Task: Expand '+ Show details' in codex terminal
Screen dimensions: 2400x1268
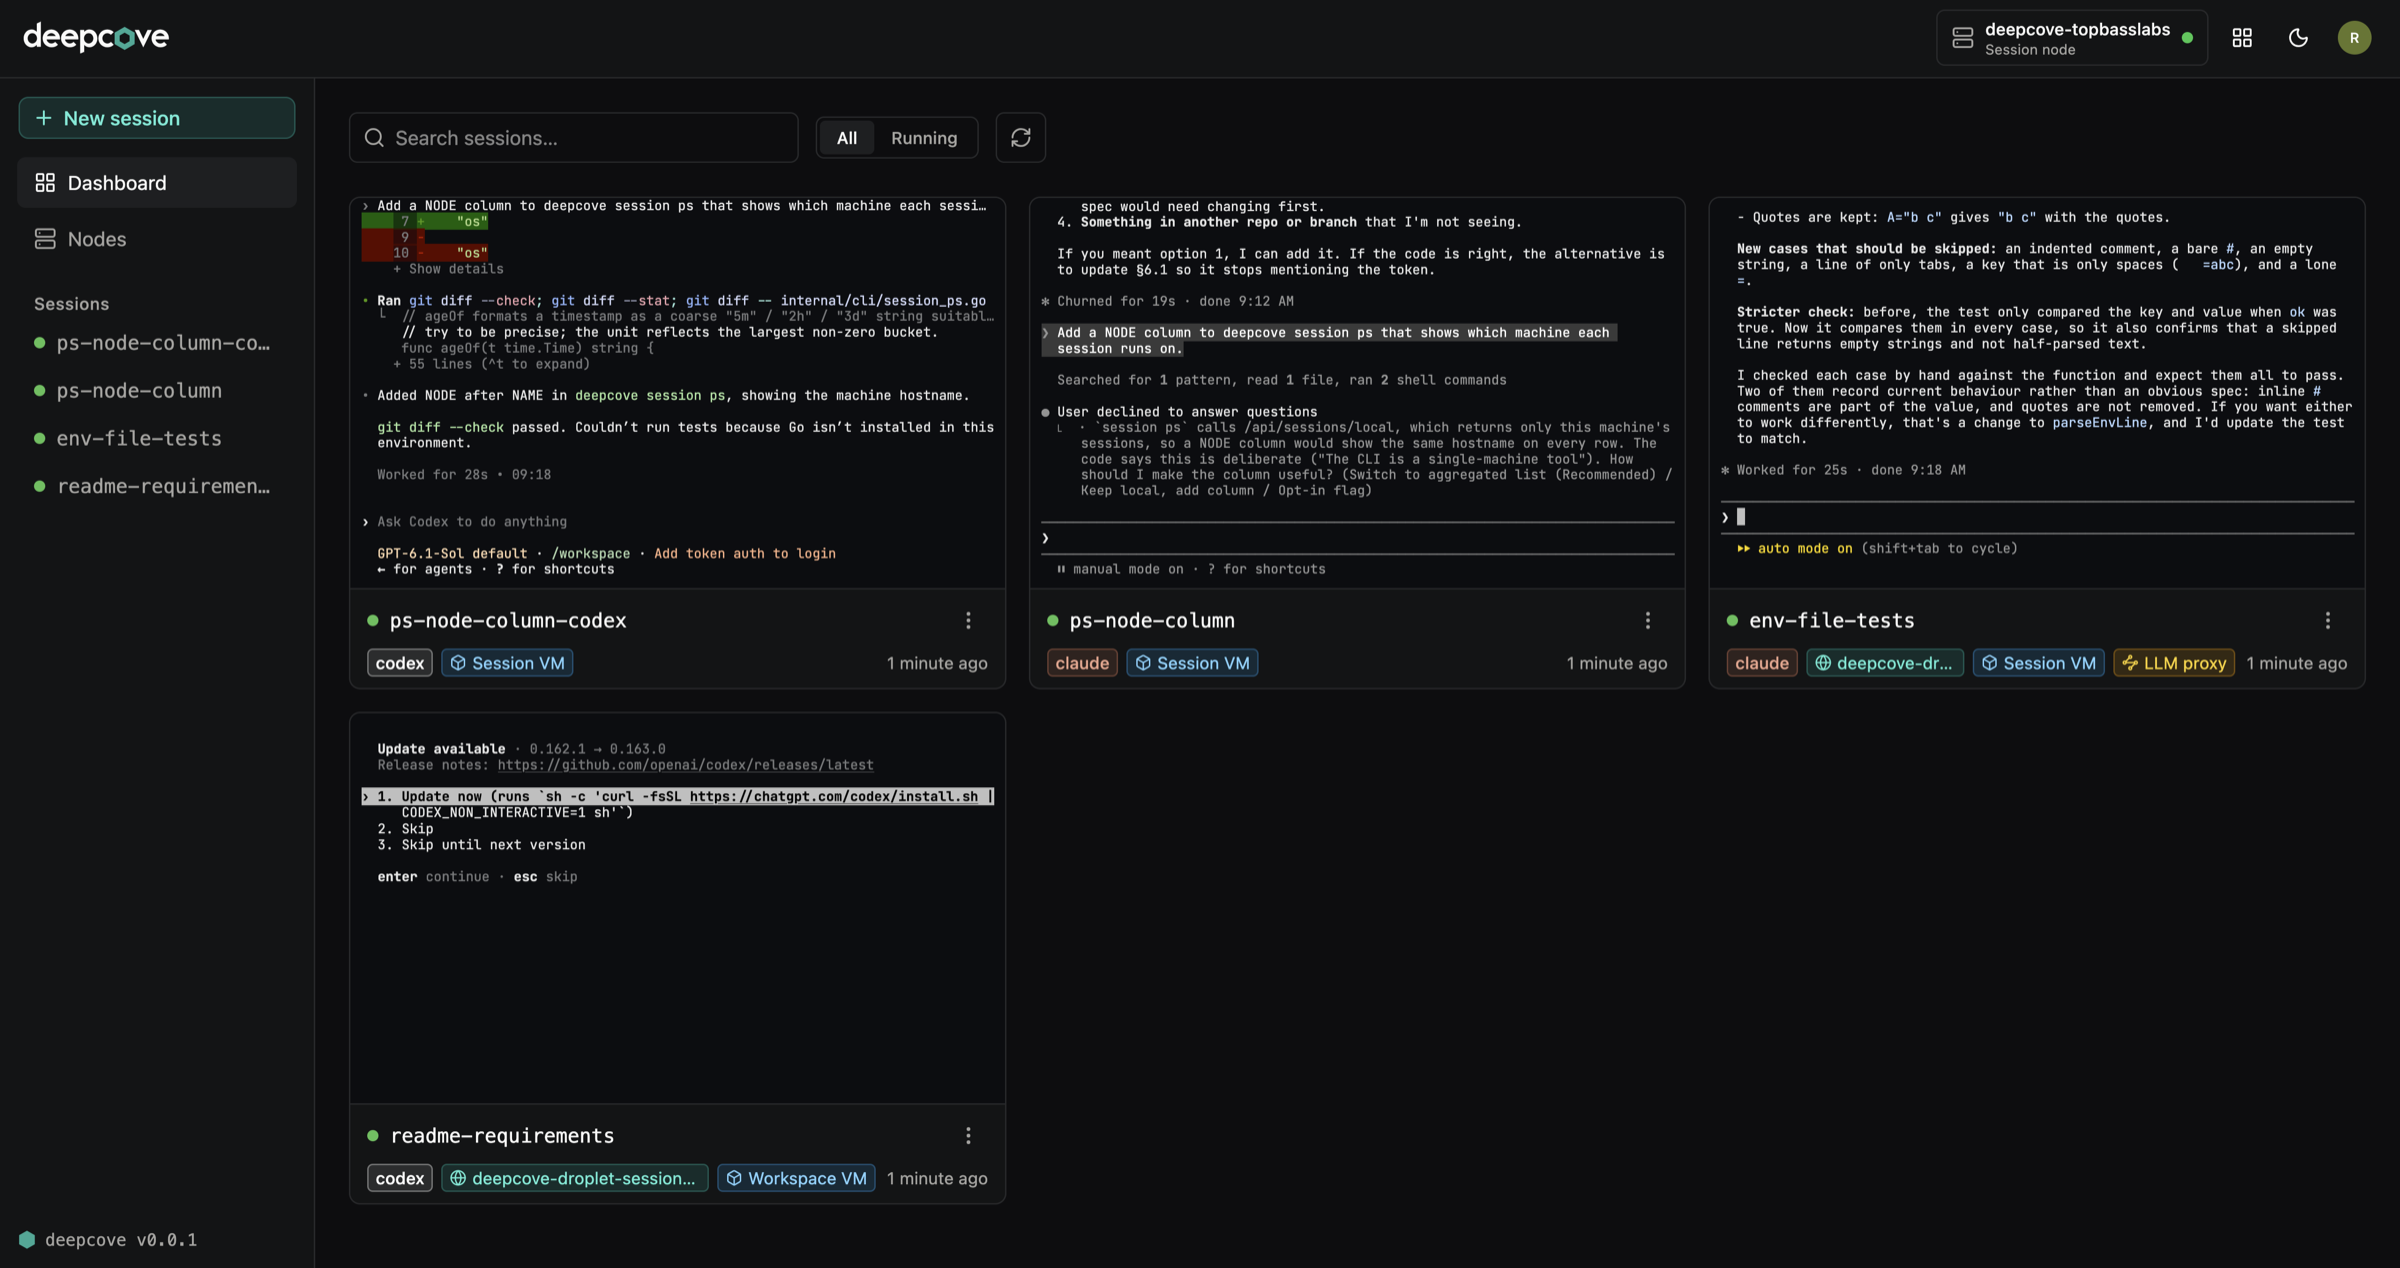Action: 448,268
